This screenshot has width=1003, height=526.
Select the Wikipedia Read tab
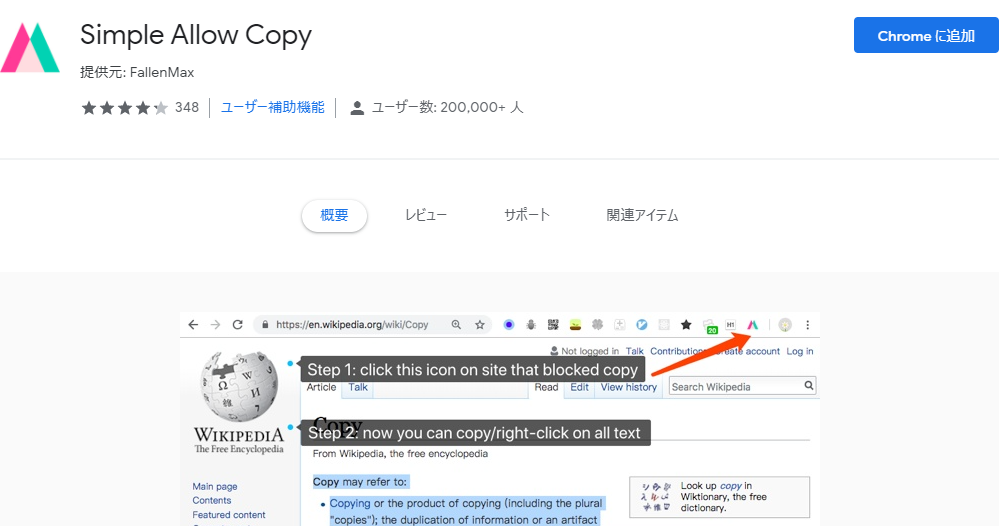546,387
